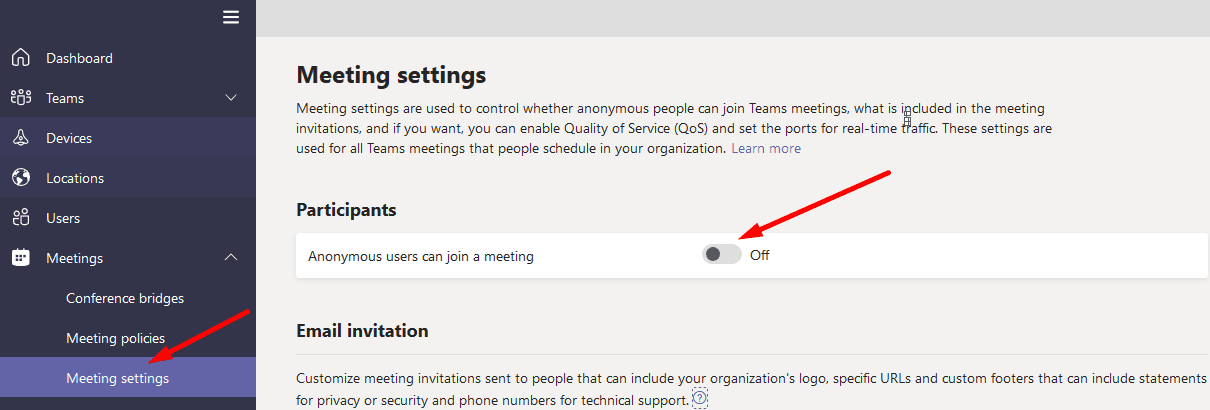Viewport: 1210px width, 410px height.
Task: Click the Dashboard home icon
Action: (20, 58)
